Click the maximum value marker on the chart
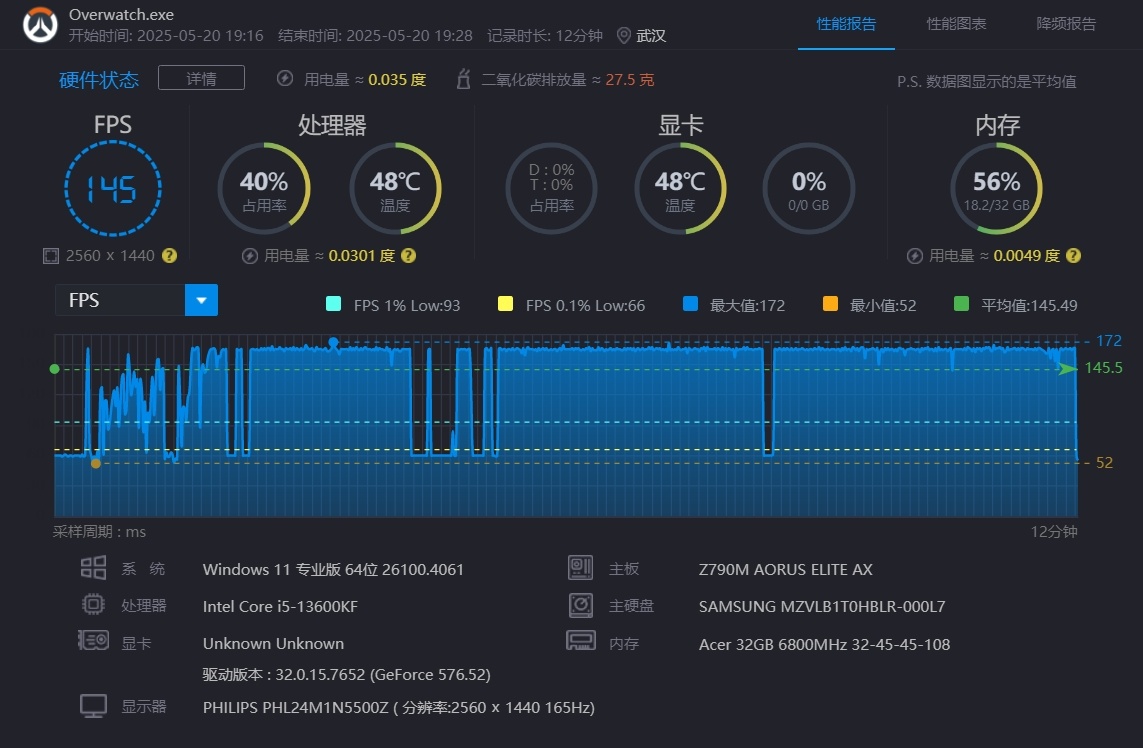The image size is (1143, 748). click(x=334, y=342)
